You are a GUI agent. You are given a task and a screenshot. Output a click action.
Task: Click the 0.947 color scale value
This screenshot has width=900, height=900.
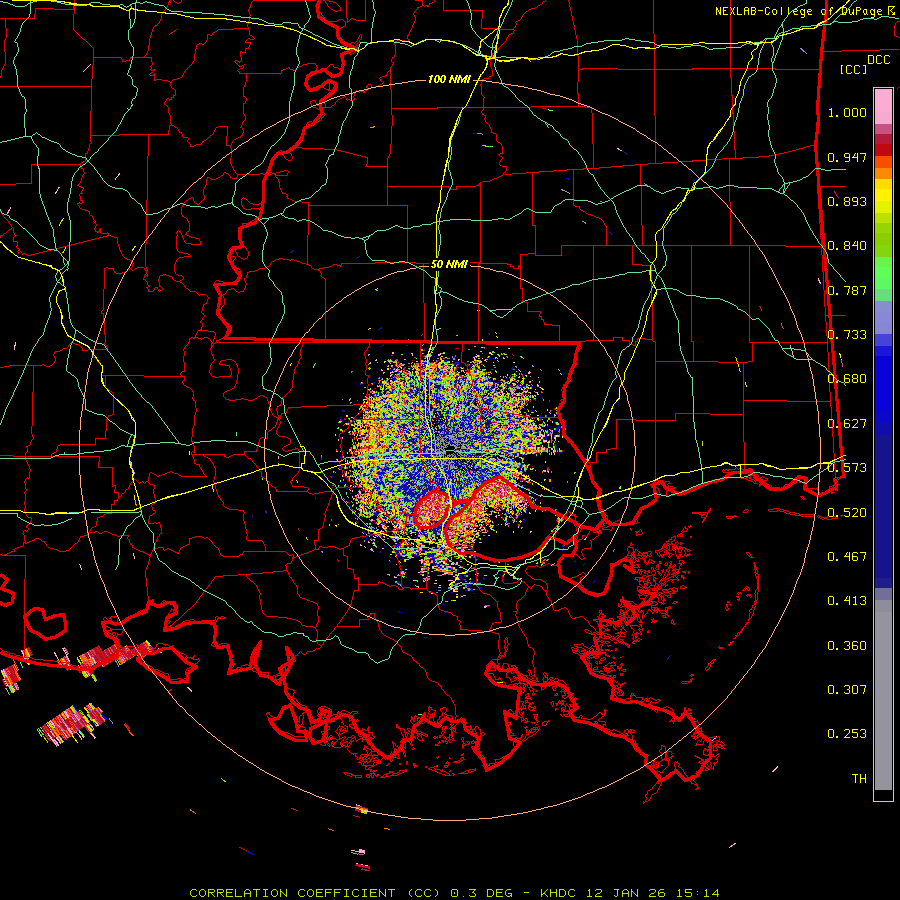[847, 157]
